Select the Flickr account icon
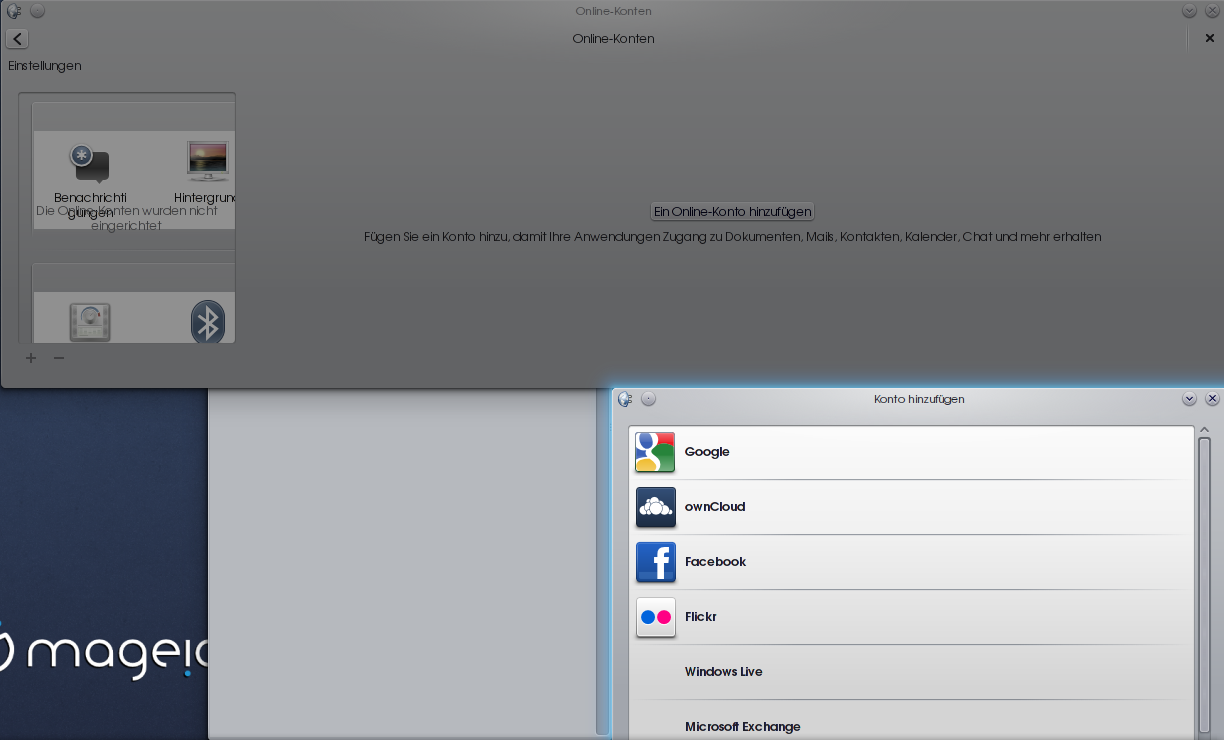This screenshot has height=740, width=1224. point(655,617)
